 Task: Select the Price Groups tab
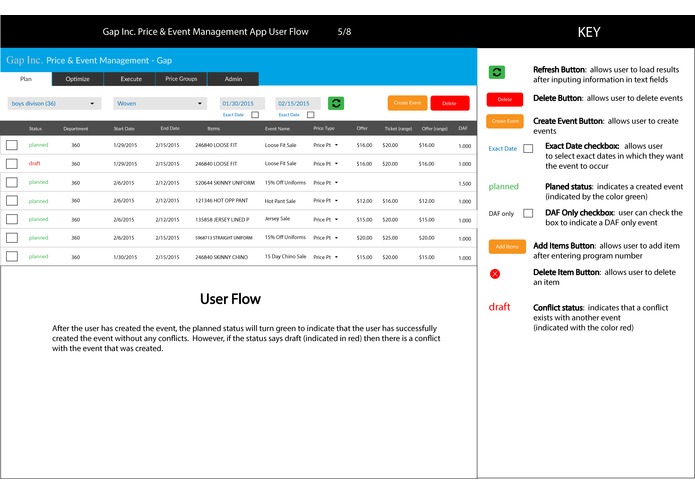coord(181,79)
